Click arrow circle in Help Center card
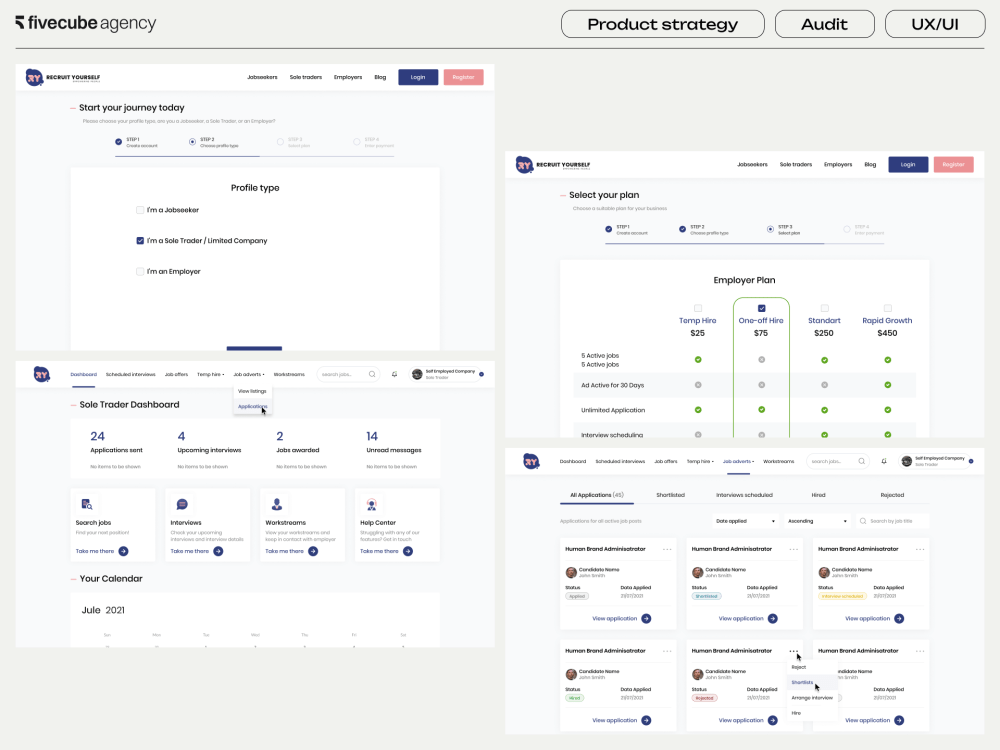The image size is (1000, 750). tap(408, 551)
